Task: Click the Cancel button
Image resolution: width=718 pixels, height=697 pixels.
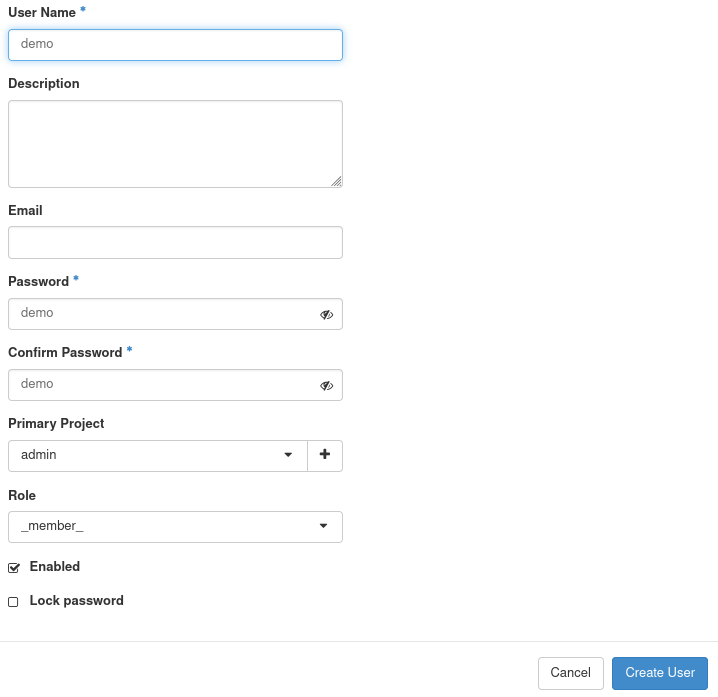Action: pos(570,673)
